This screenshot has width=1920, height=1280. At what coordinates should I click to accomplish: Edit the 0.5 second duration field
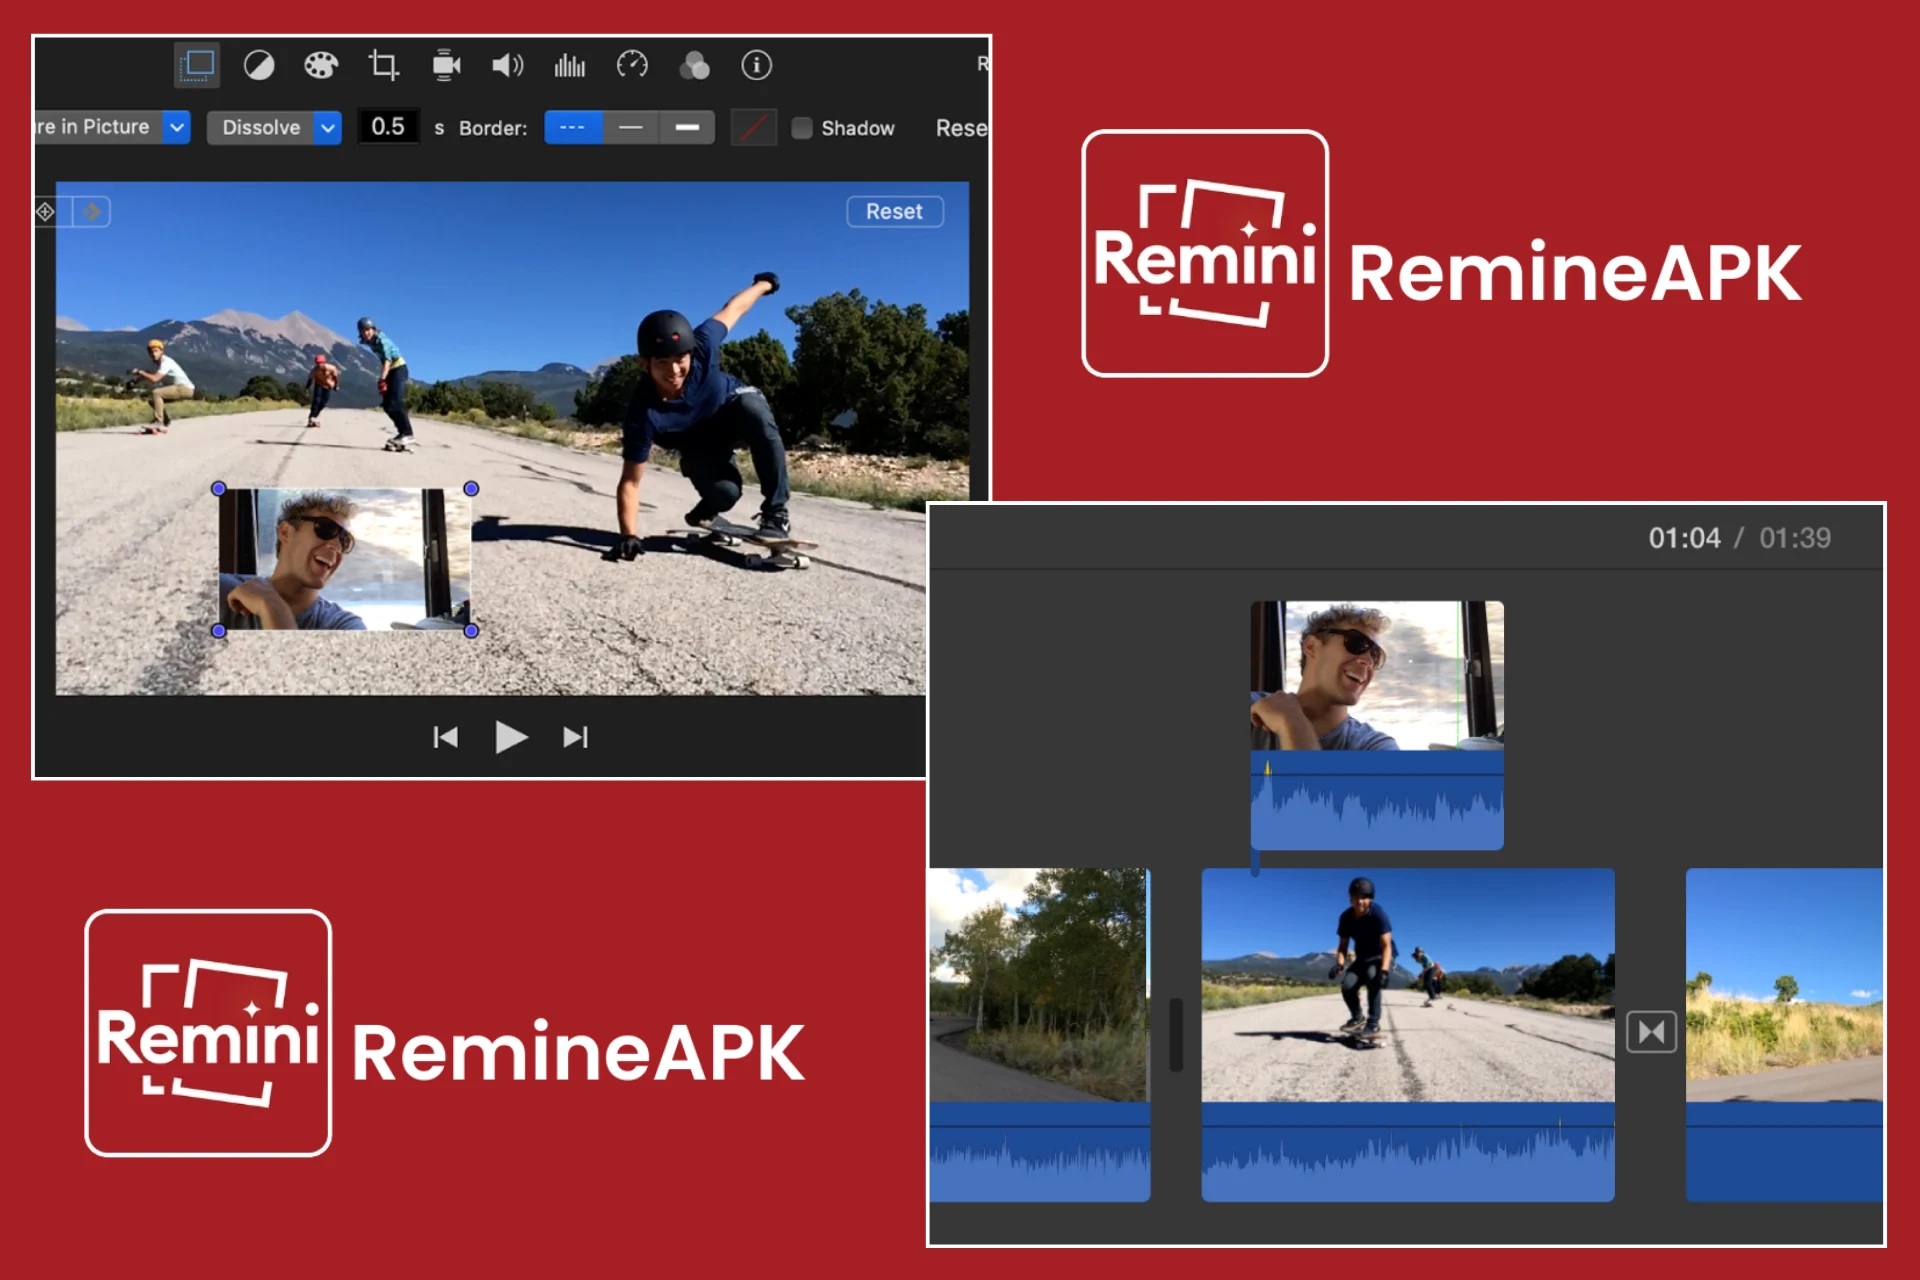click(388, 126)
